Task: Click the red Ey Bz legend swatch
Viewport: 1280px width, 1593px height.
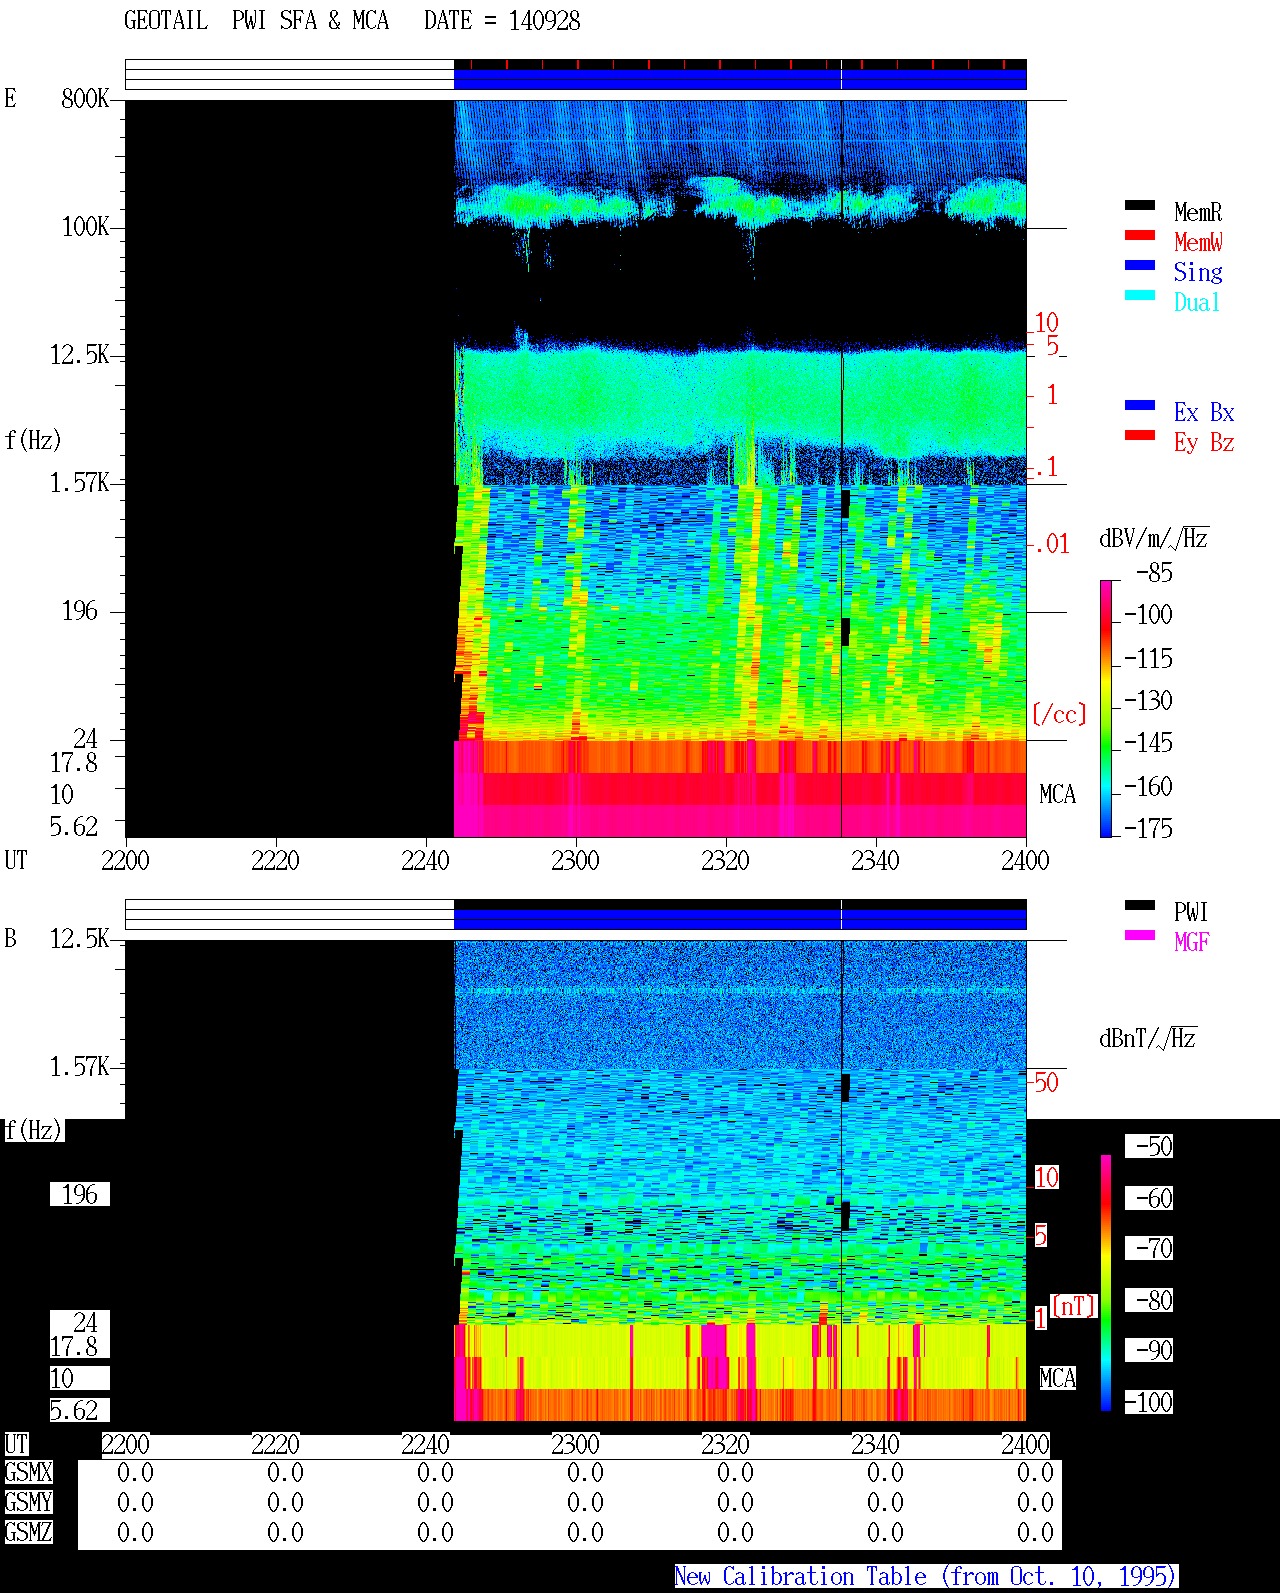Action: click(x=1140, y=435)
